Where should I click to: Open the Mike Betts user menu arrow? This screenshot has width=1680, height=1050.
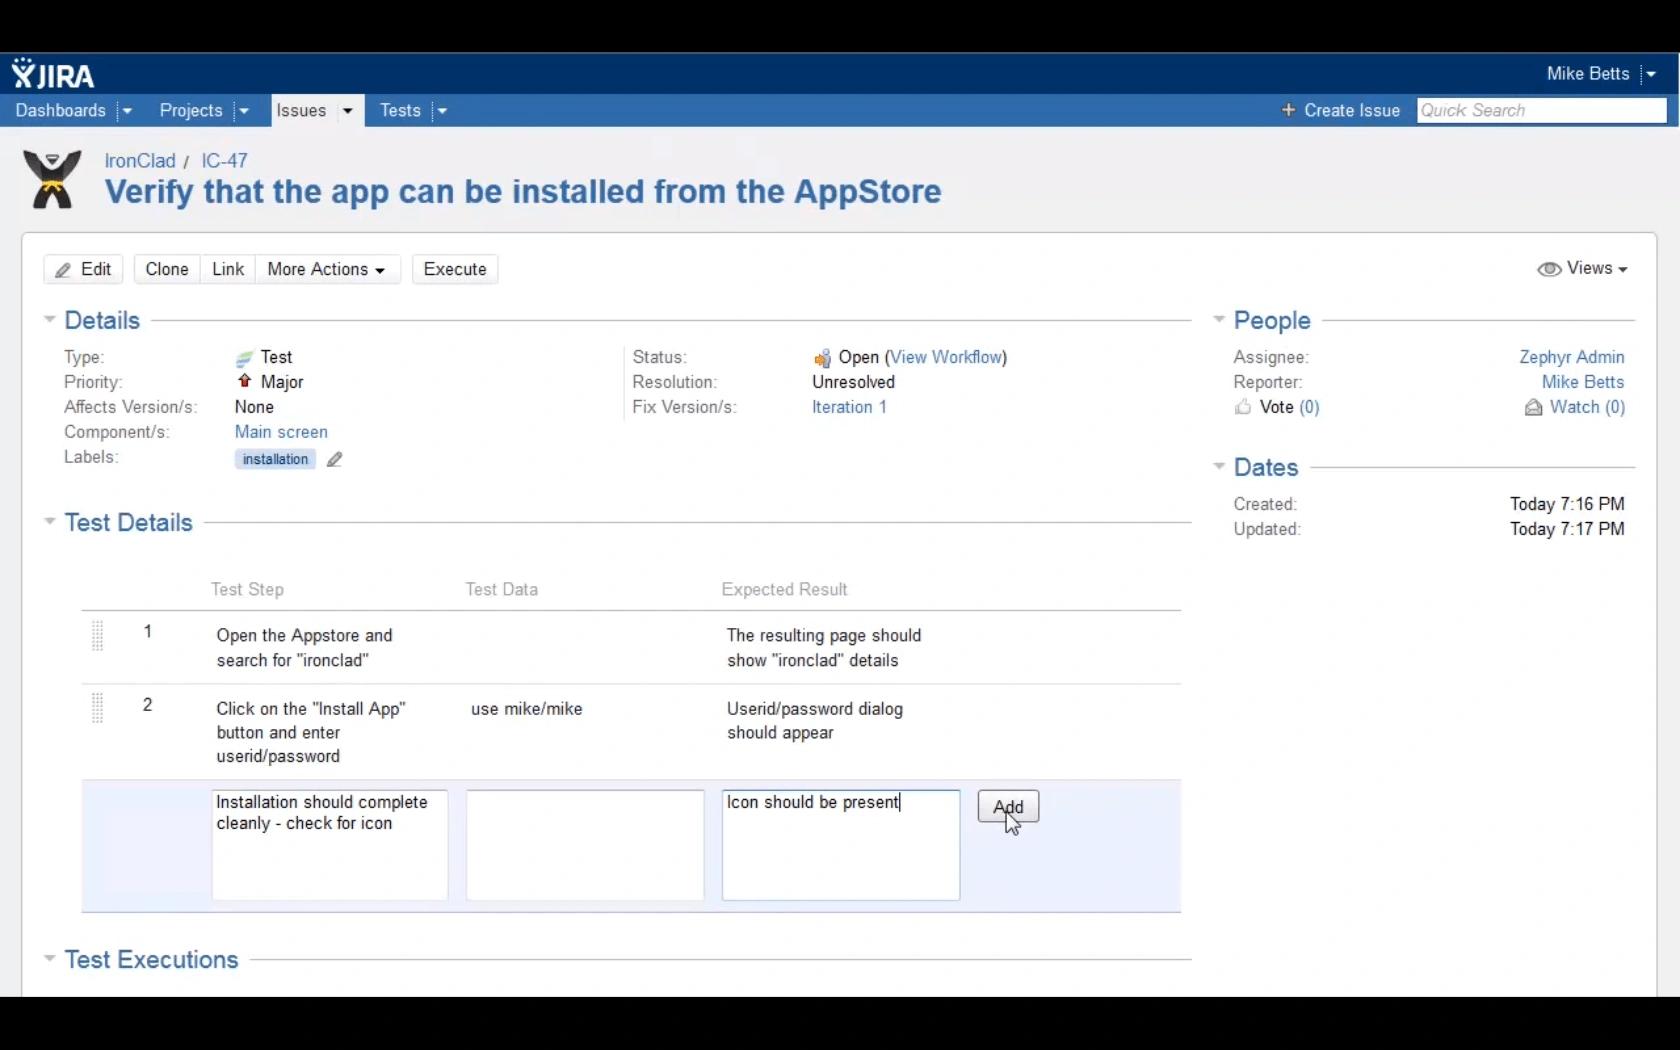pos(1651,74)
